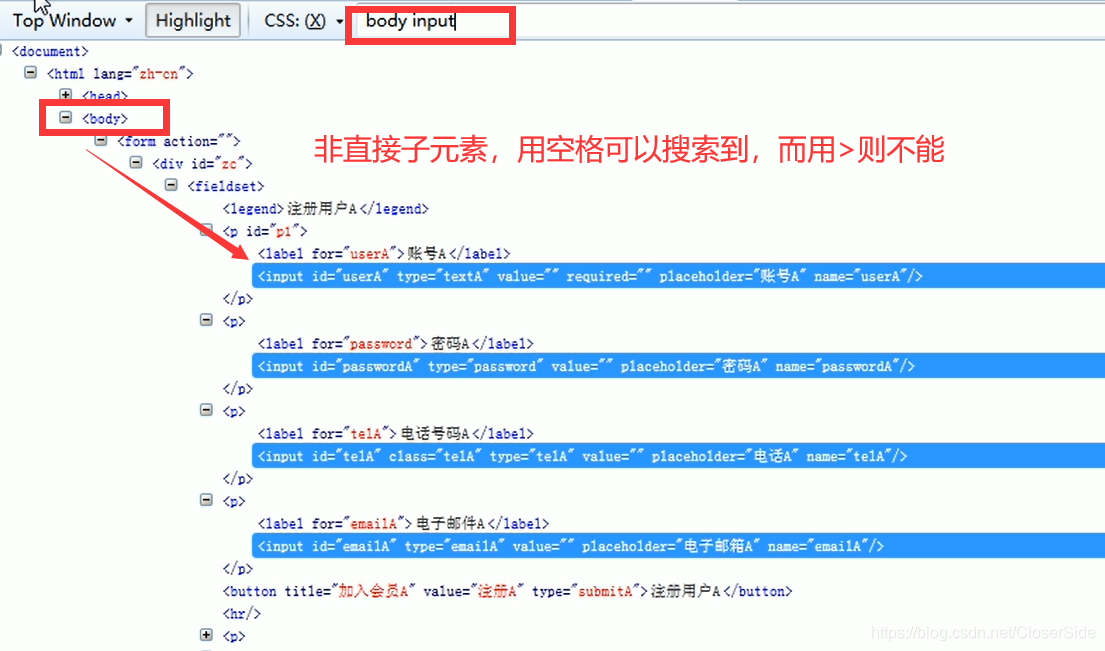Select the highlighted input id="emailA" row
The height and width of the screenshot is (651, 1105).
(x=678, y=546)
